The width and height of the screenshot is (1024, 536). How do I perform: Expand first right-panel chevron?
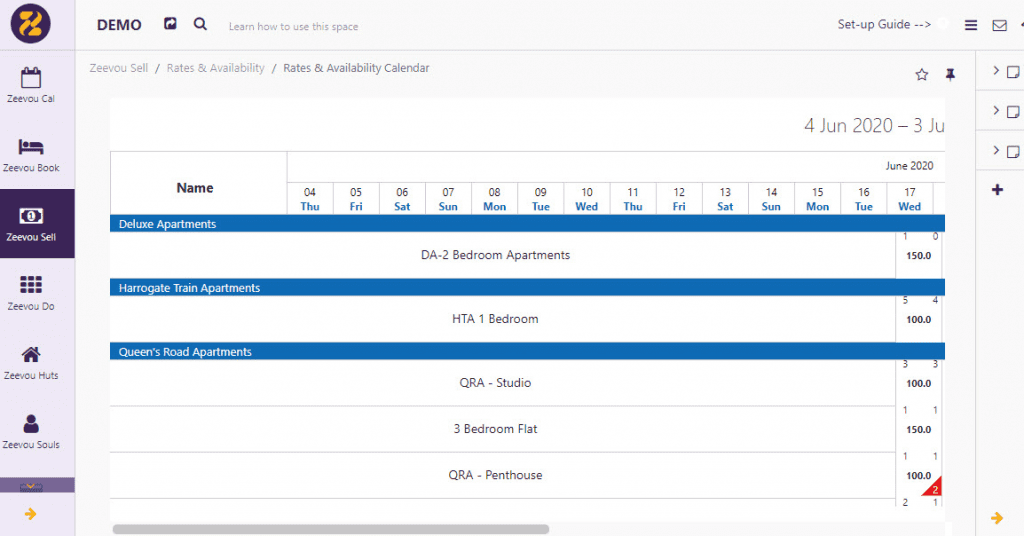(x=996, y=71)
